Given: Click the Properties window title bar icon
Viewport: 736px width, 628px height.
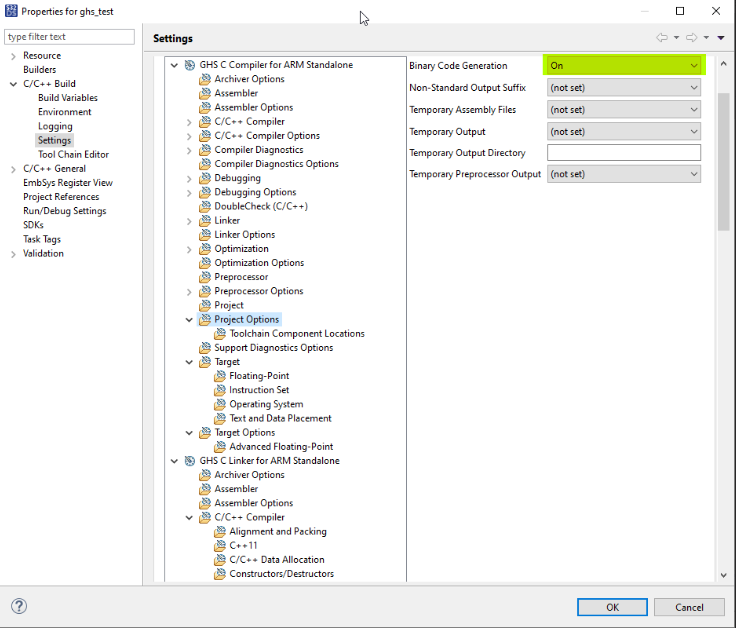Looking at the screenshot, I should [11, 11].
